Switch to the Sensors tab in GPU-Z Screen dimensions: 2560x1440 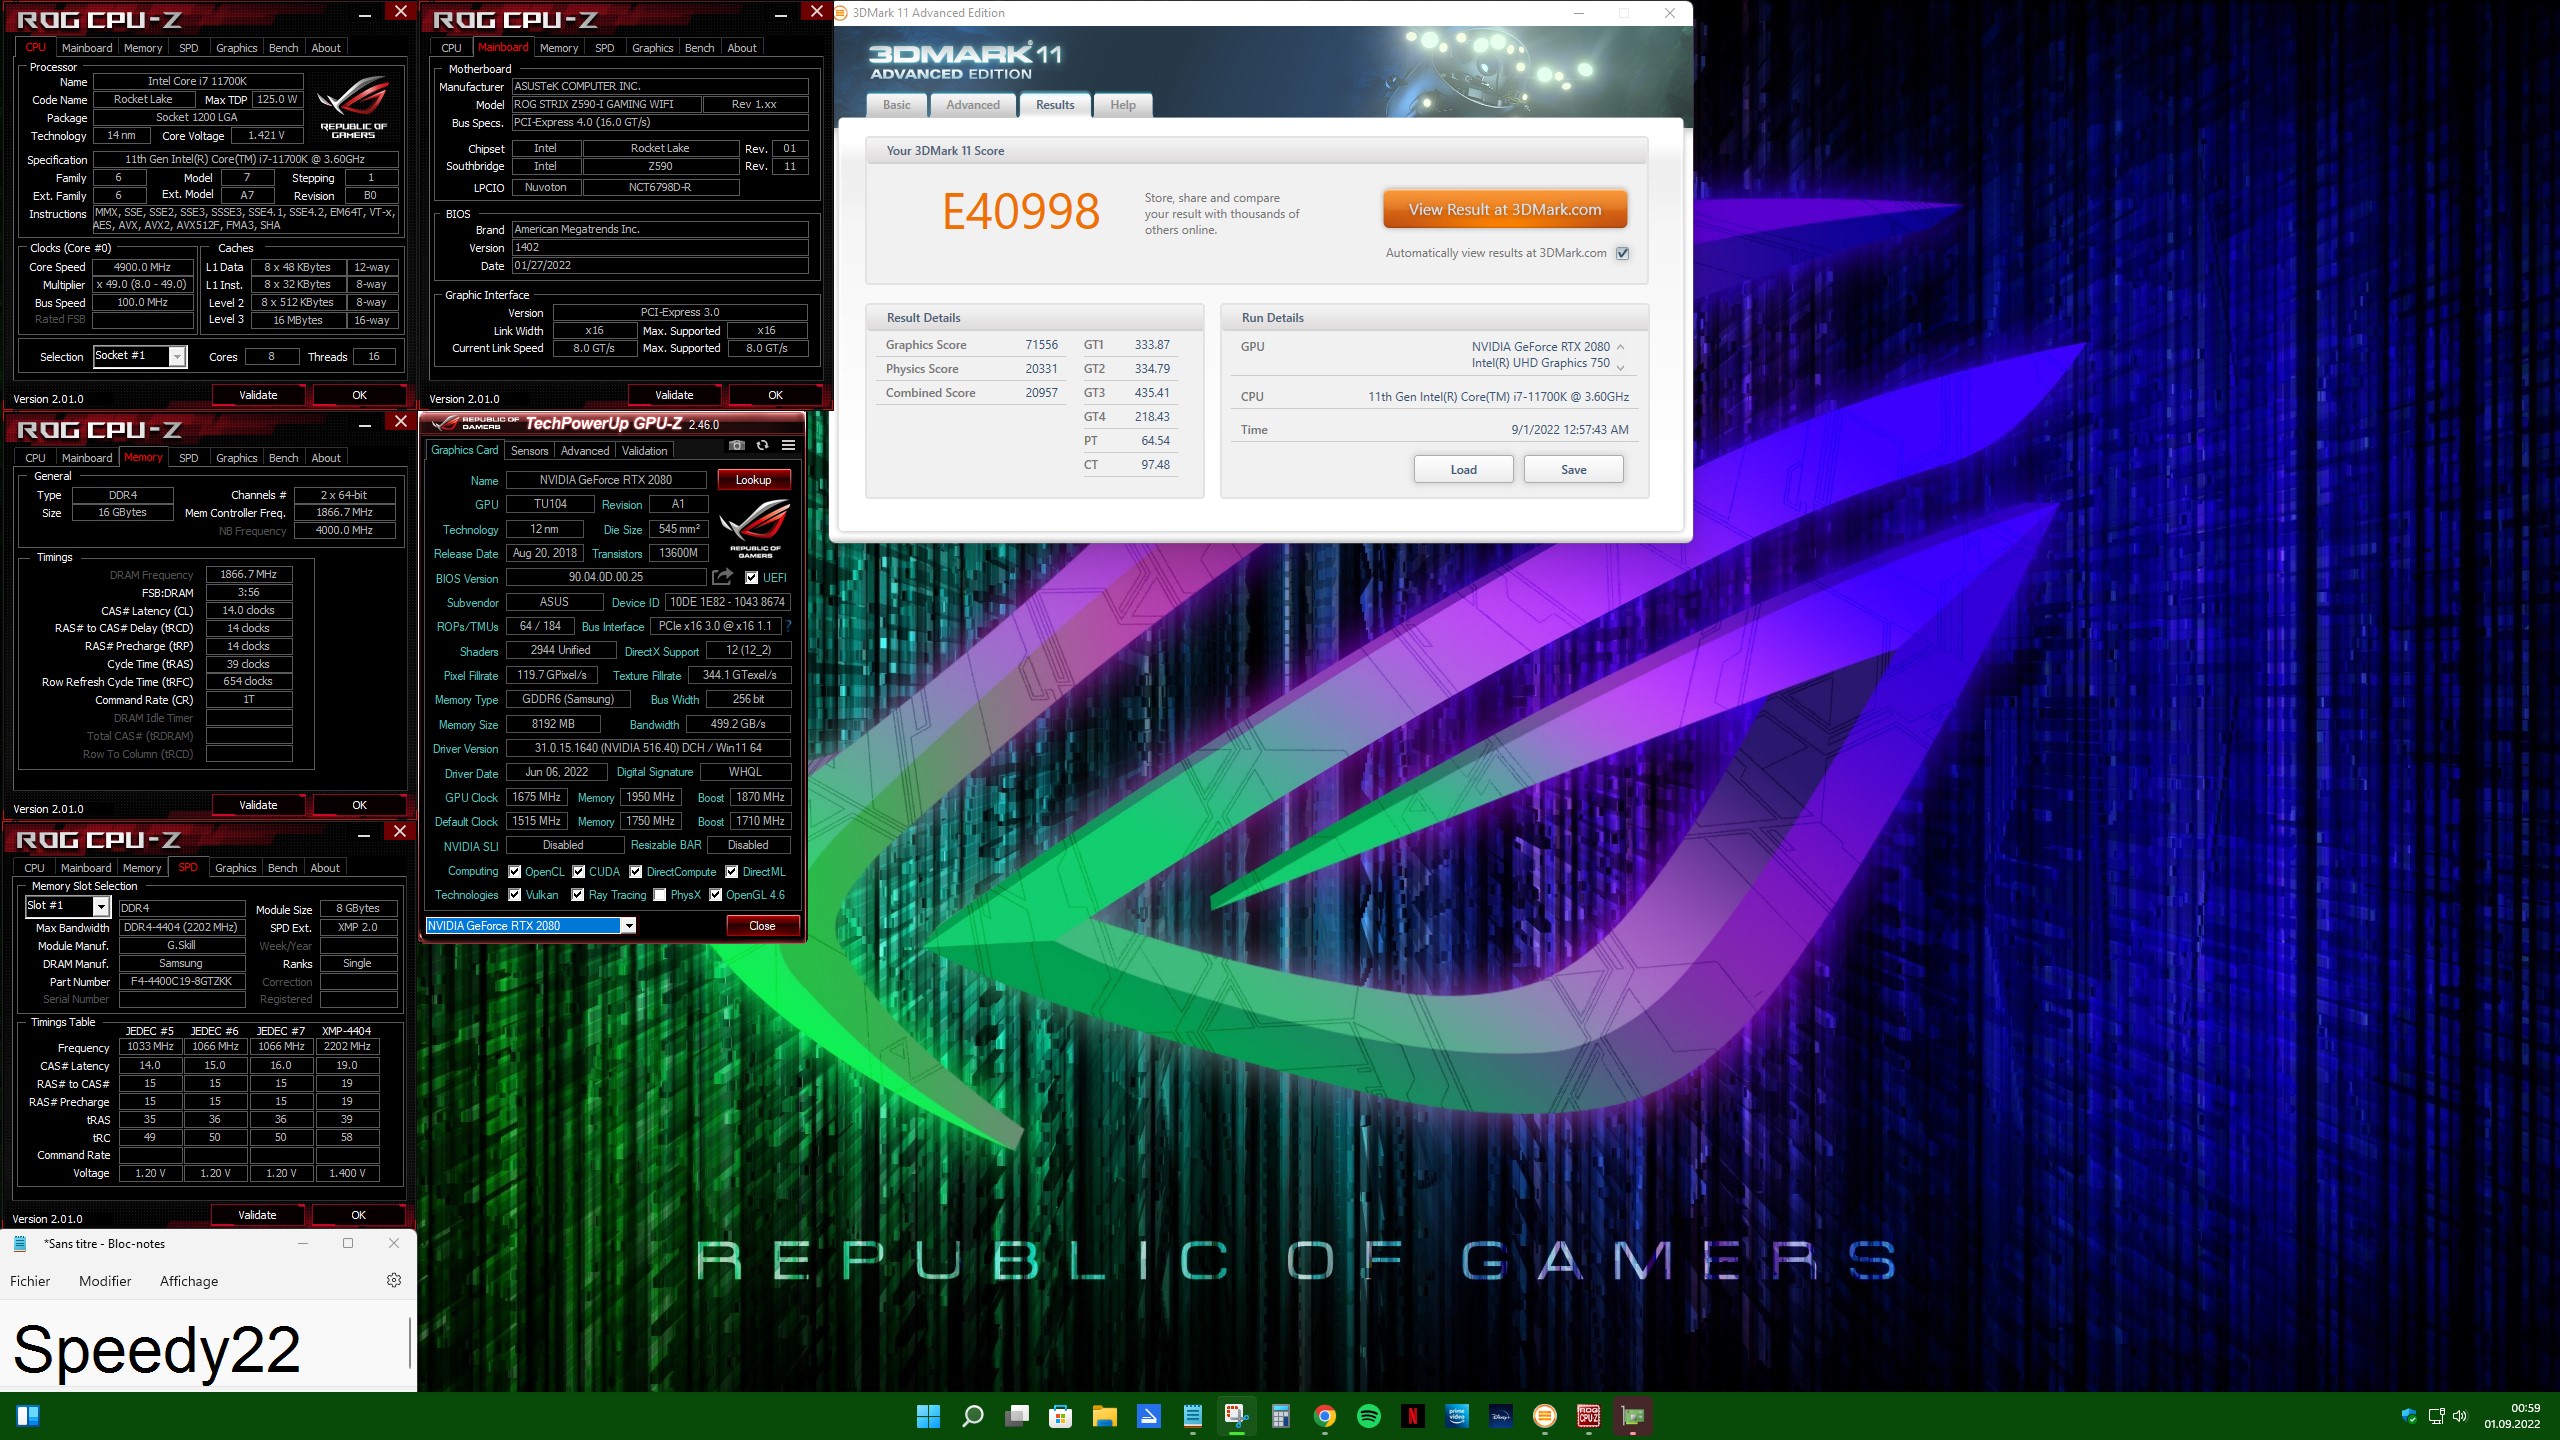pyautogui.click(x=529, y=451)
